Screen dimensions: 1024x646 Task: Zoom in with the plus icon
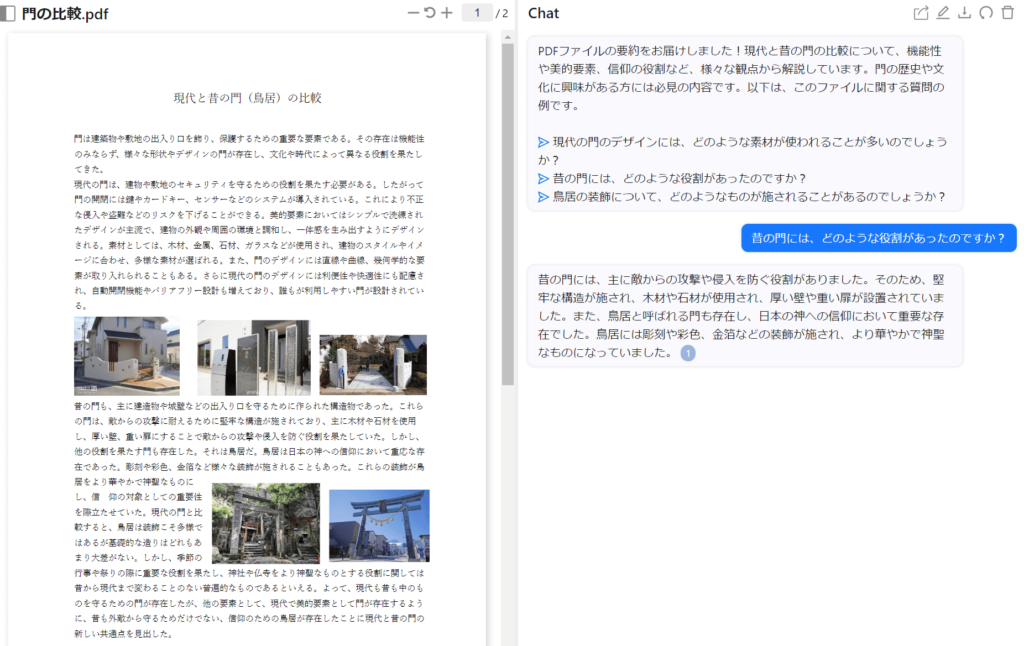pyautogui.click(x=446, y=13)
